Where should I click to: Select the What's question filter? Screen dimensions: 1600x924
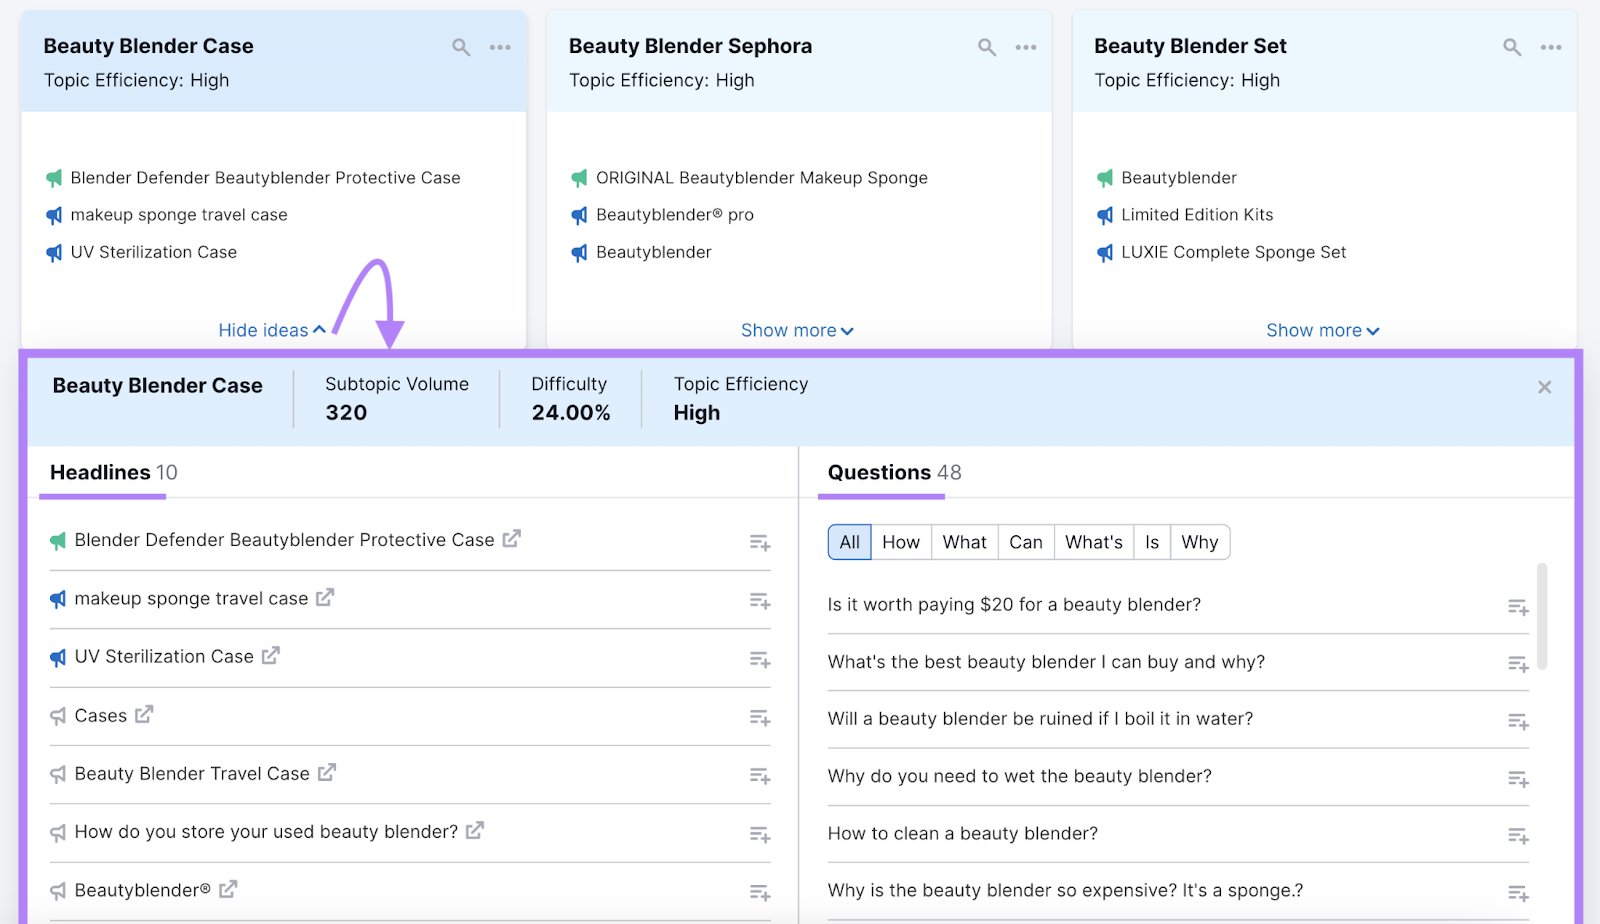click(1094, 541)
